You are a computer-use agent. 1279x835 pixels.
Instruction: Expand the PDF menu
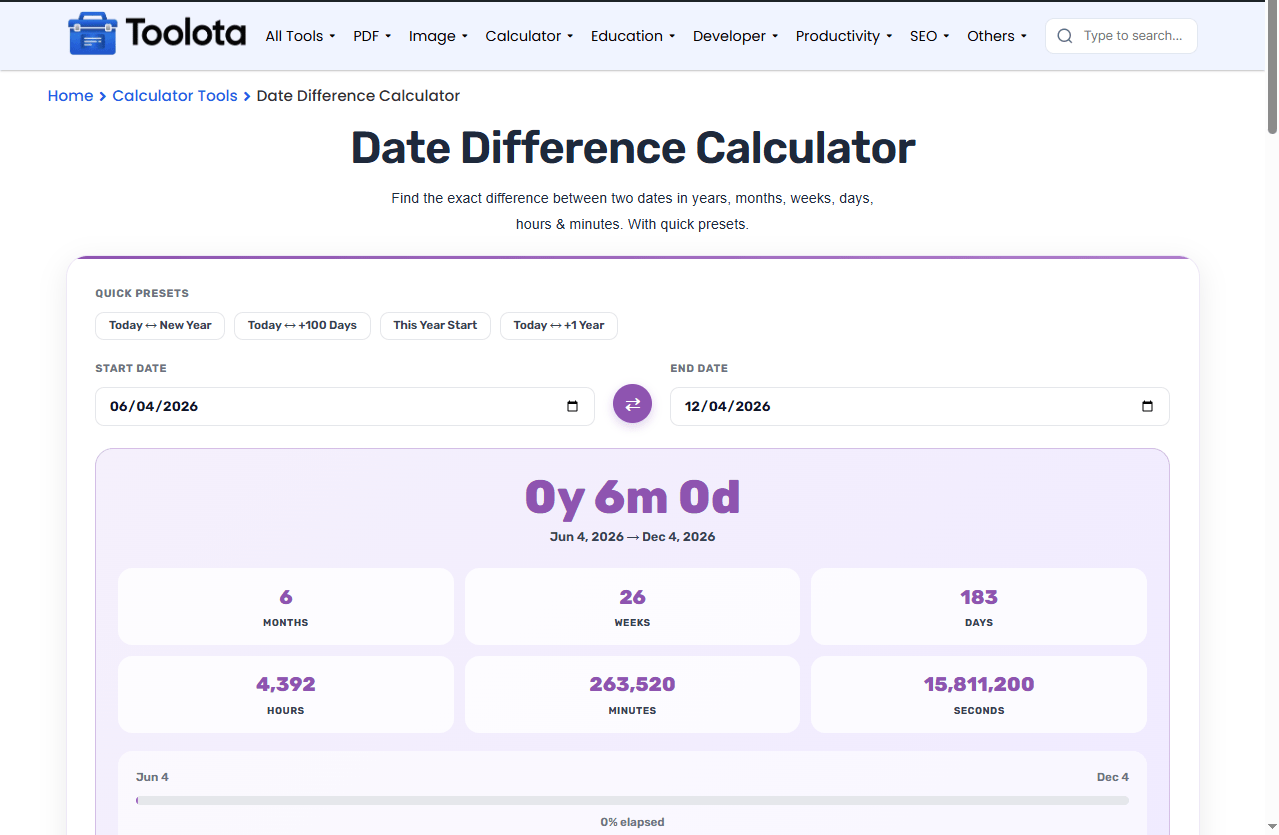click(x=372, y=36)
